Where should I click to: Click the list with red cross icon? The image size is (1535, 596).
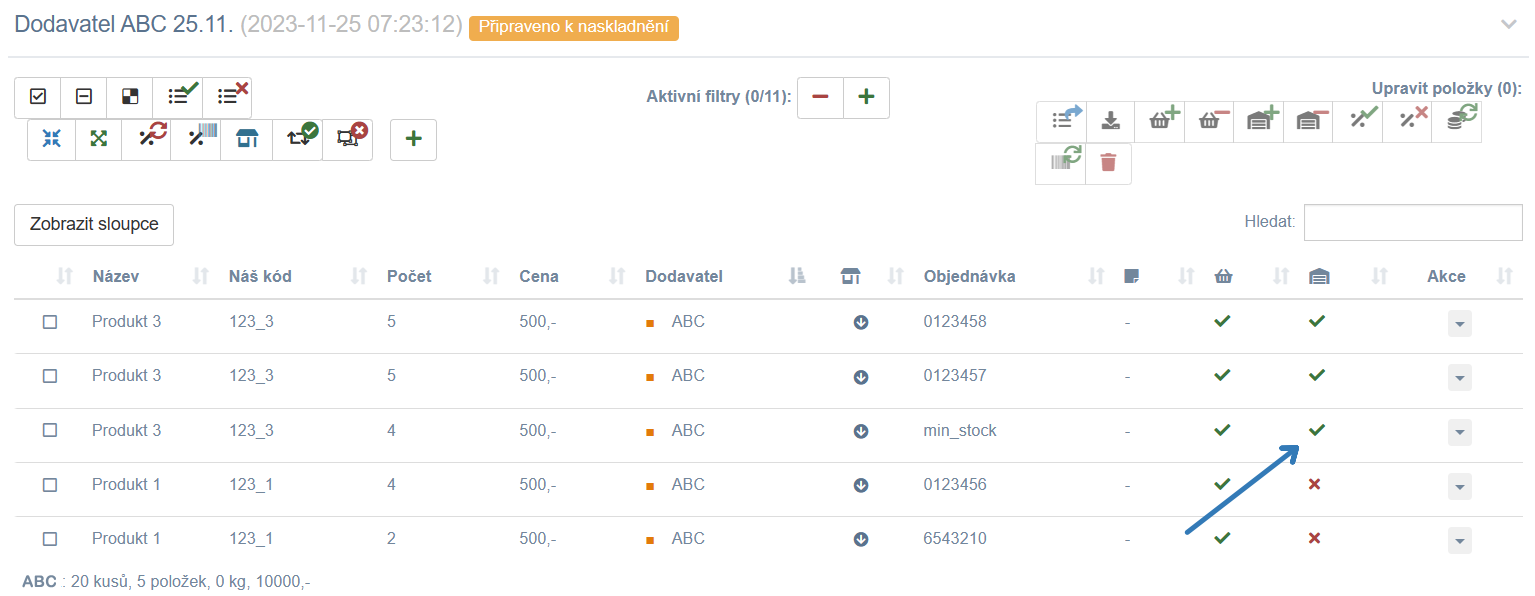point(229,97)
